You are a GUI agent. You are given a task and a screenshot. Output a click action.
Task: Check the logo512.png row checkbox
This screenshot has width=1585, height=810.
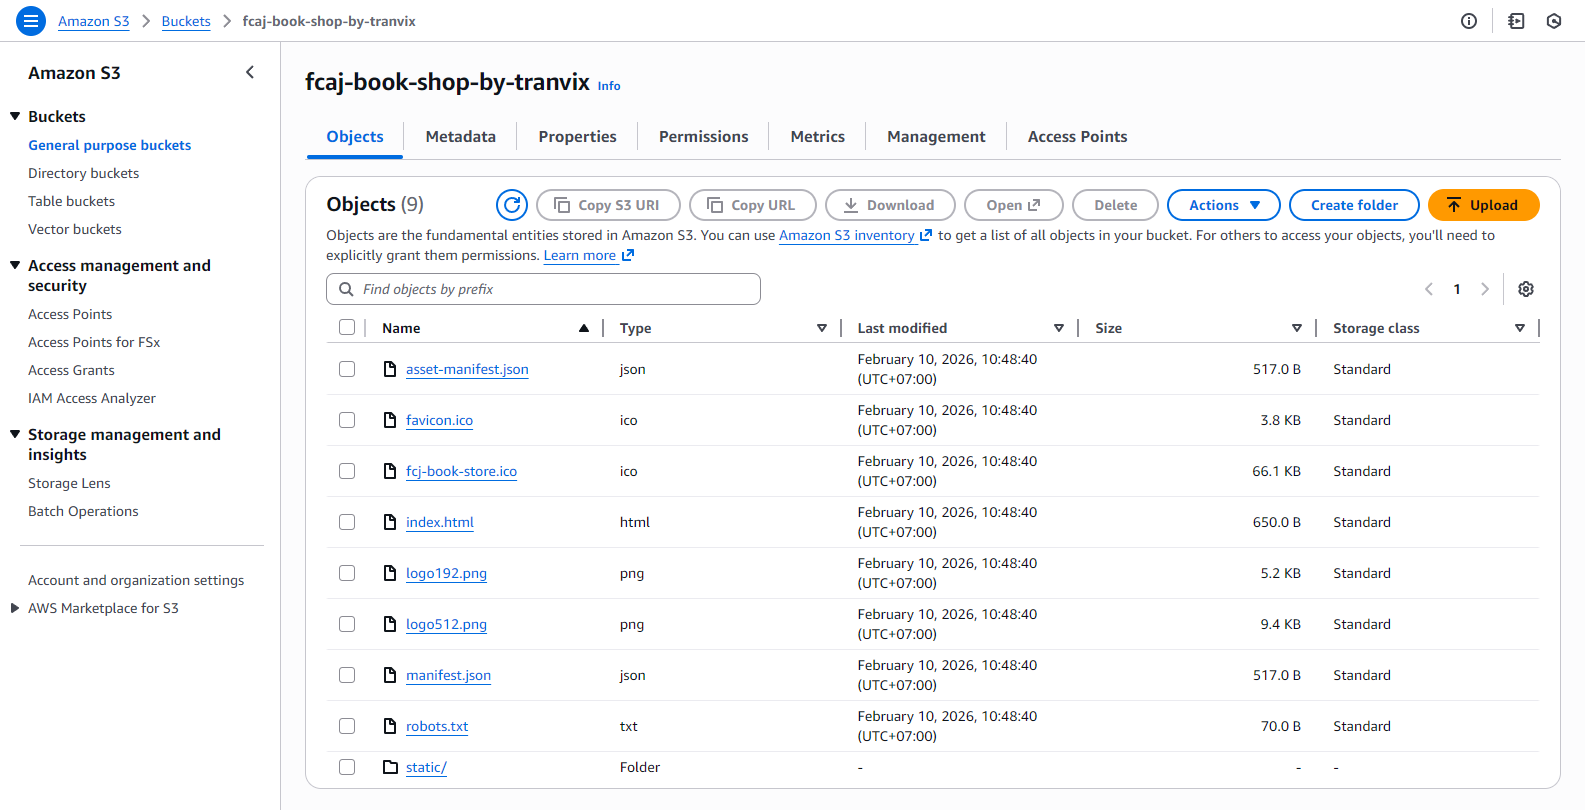347,624
